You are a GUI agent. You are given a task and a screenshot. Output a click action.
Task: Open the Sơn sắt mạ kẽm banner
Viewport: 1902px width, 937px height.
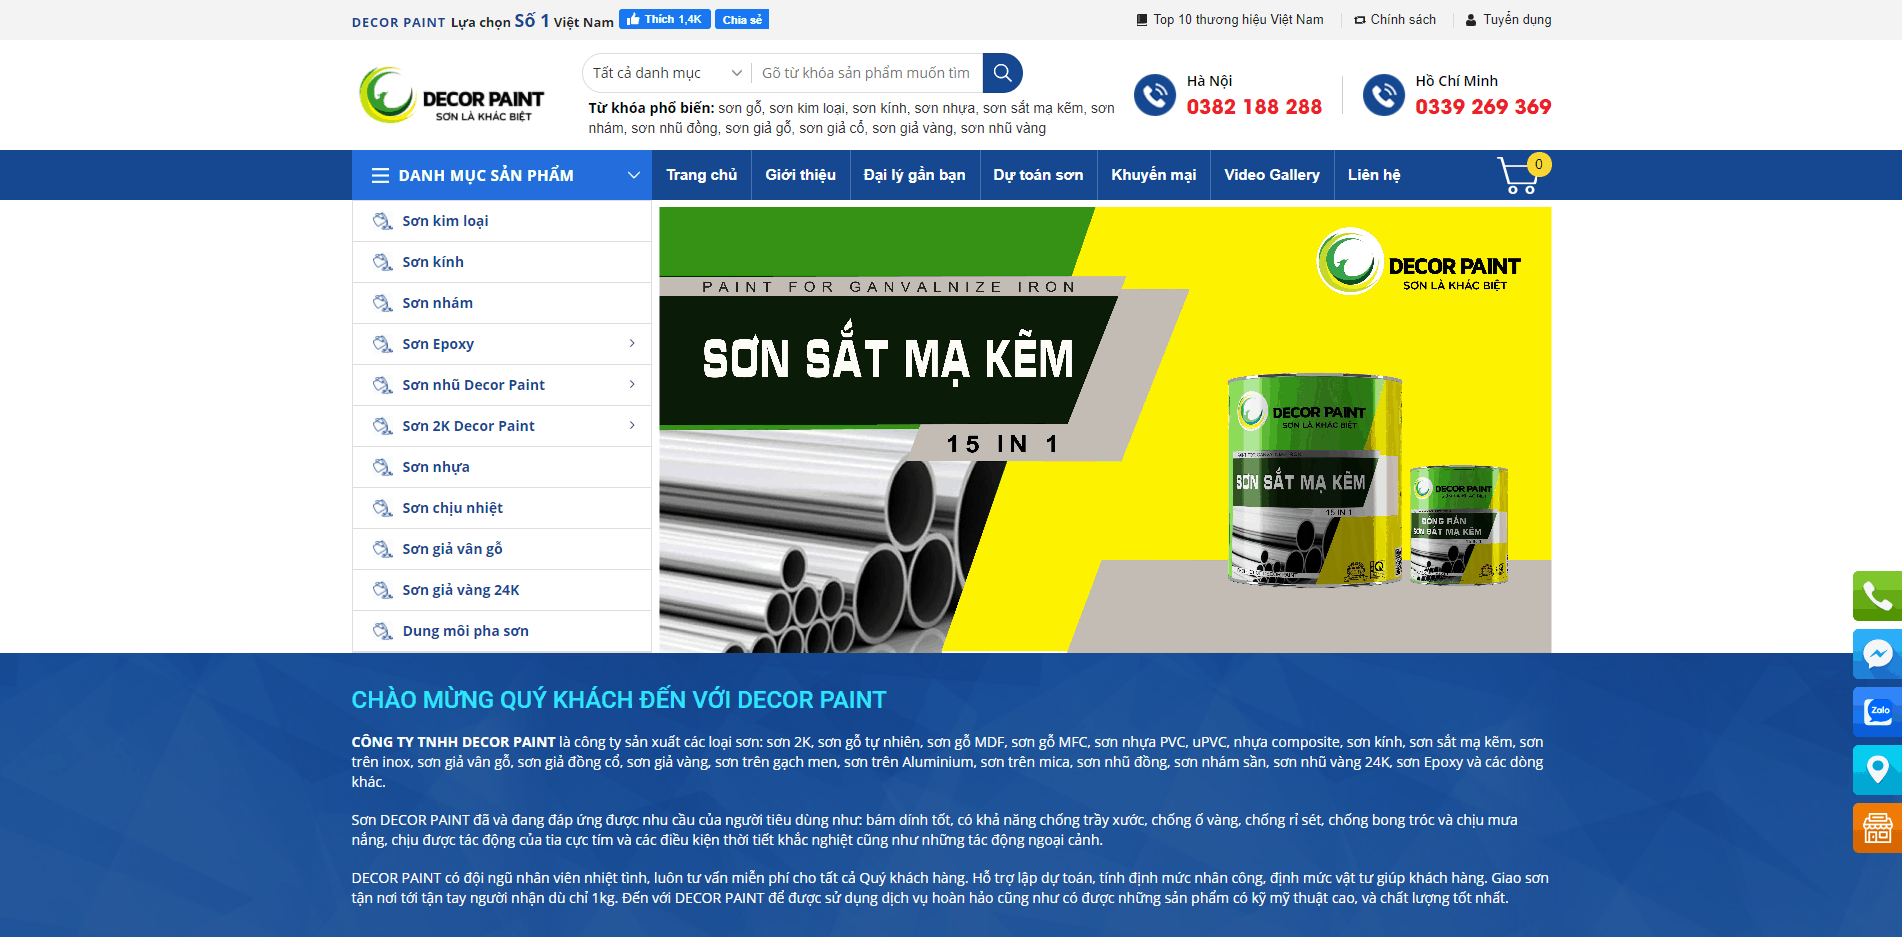coord(1105,430)
